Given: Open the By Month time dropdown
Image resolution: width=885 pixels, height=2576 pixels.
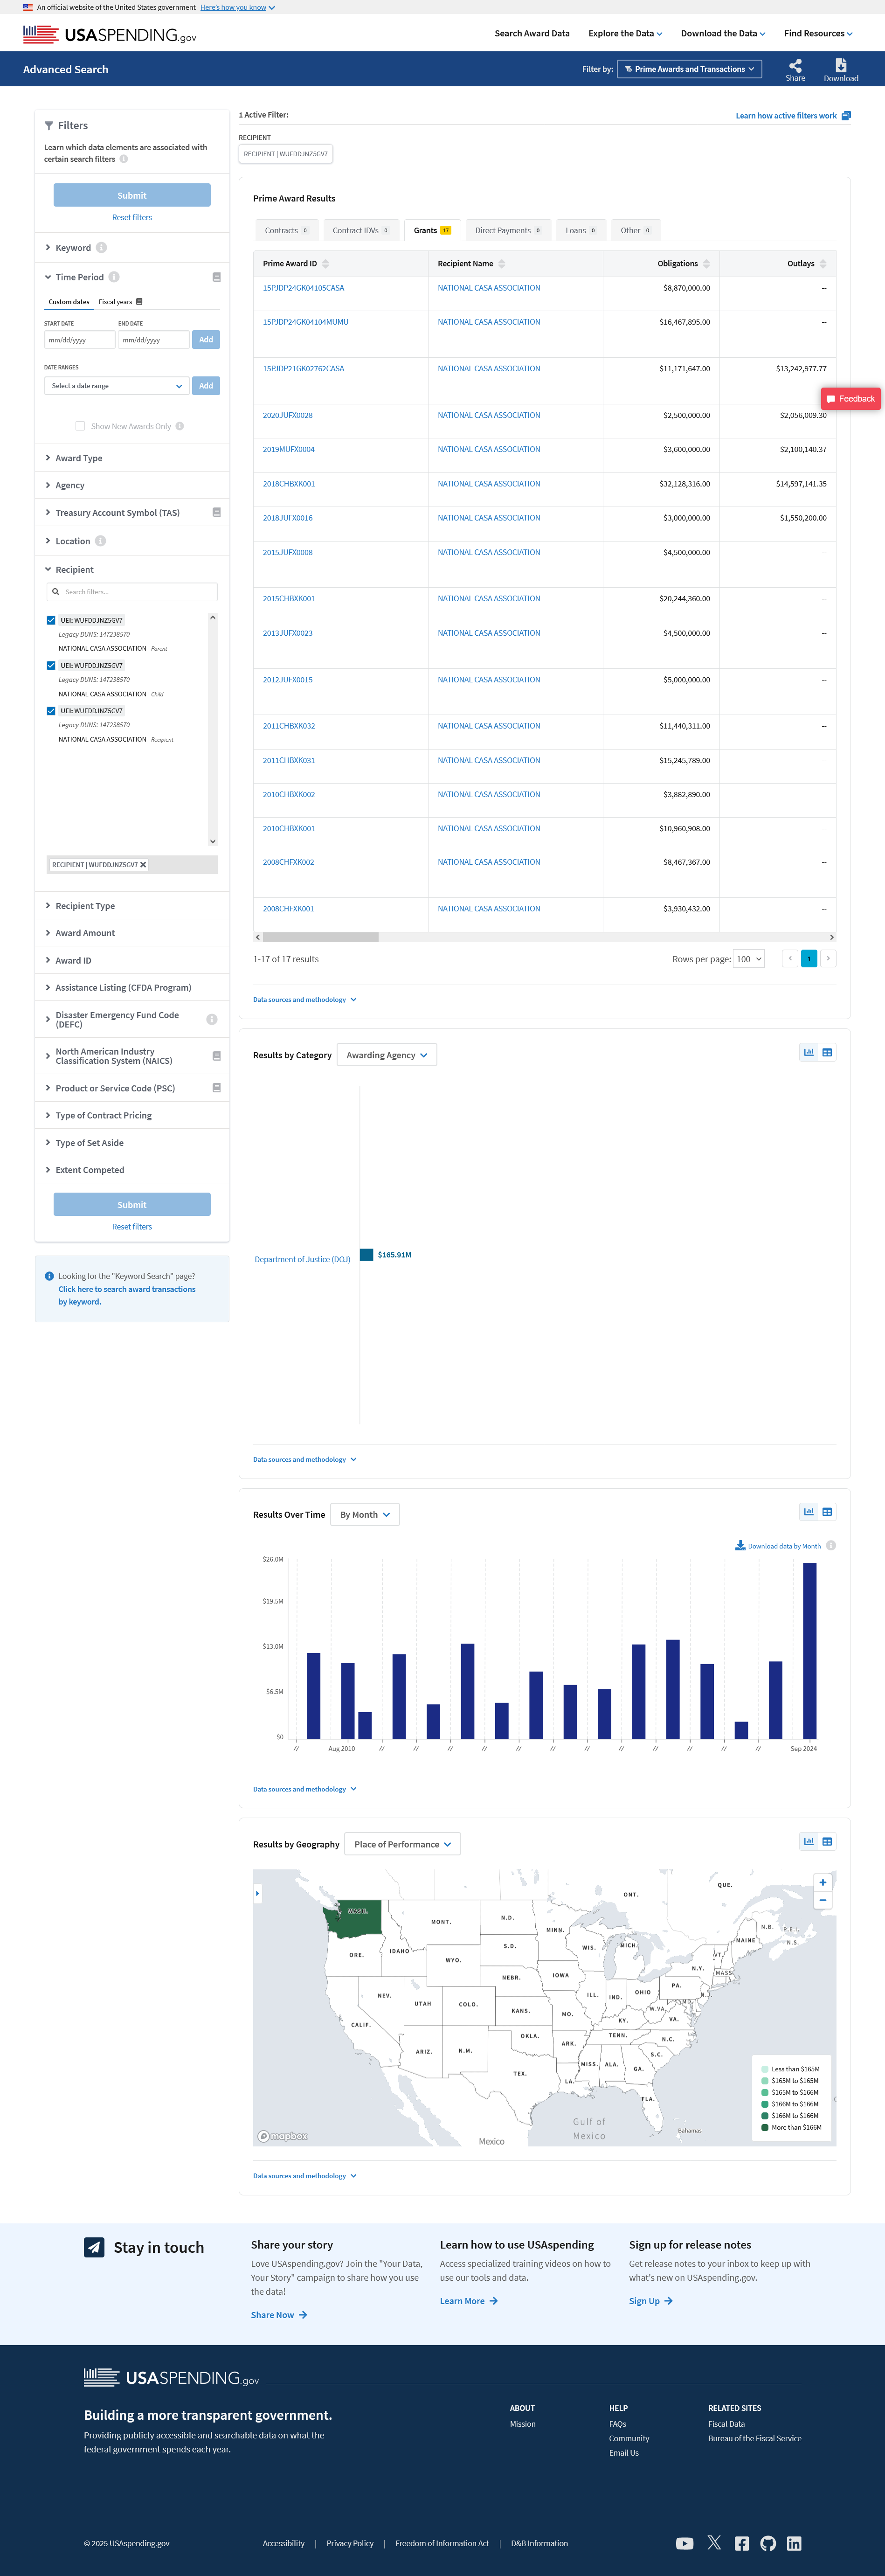Looking at the screenshot, I should pyautogui.click(x=365, y=1514).
